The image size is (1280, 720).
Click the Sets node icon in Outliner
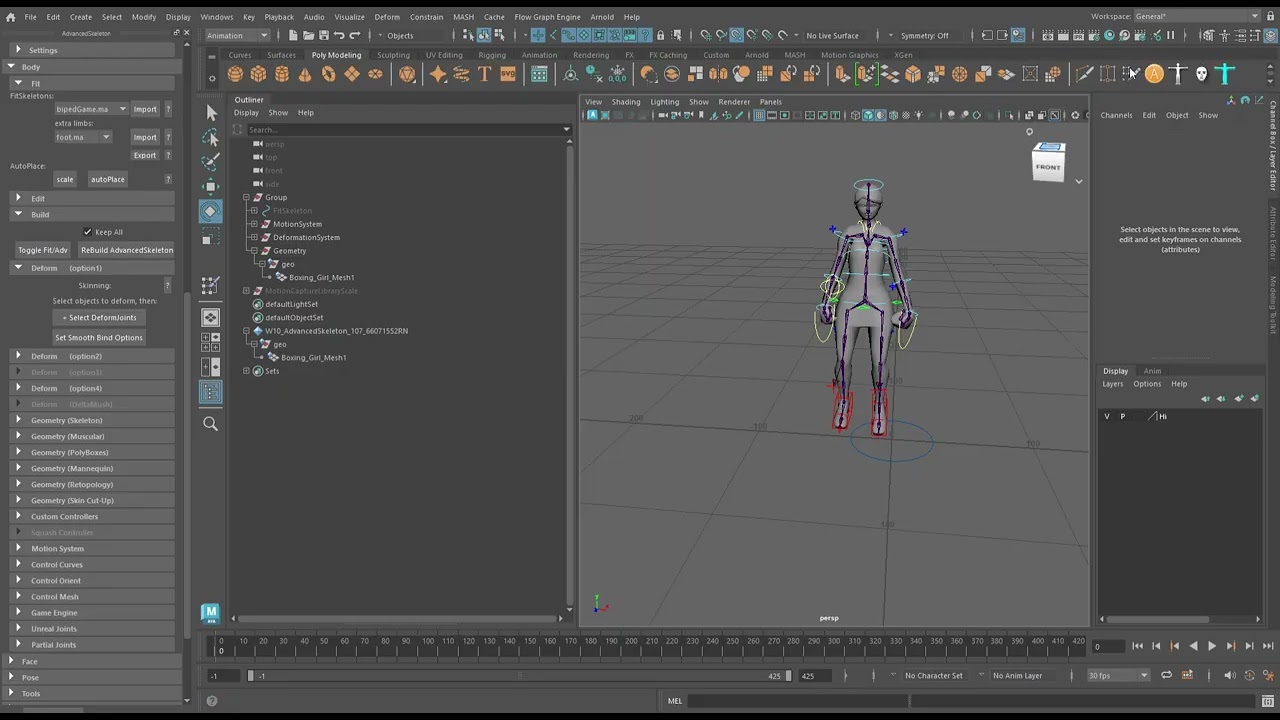[258, 371]
